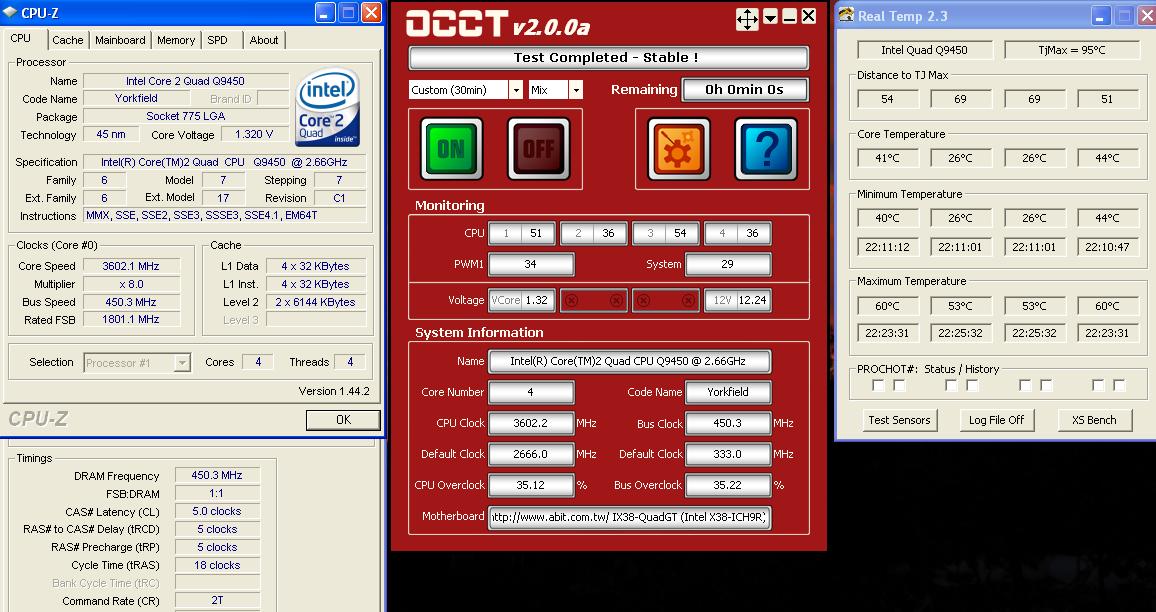Click the Remaining time field showing 0h 0min 0s
Image resolution: width=1156 pixels, height=612 pixels.
click(745, 90)
